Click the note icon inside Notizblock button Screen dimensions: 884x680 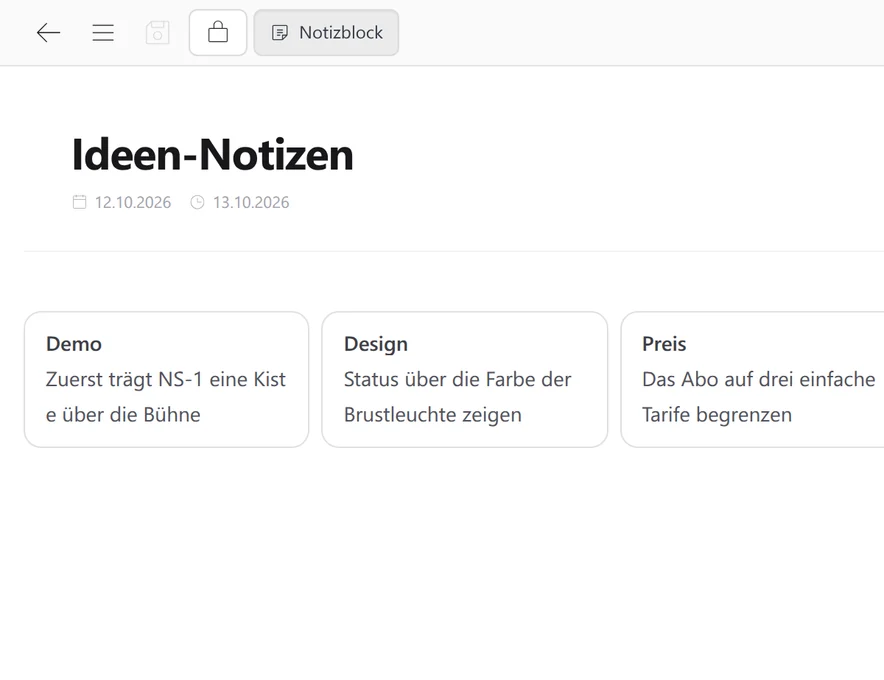pyautogui.click(x=280, y=33)
